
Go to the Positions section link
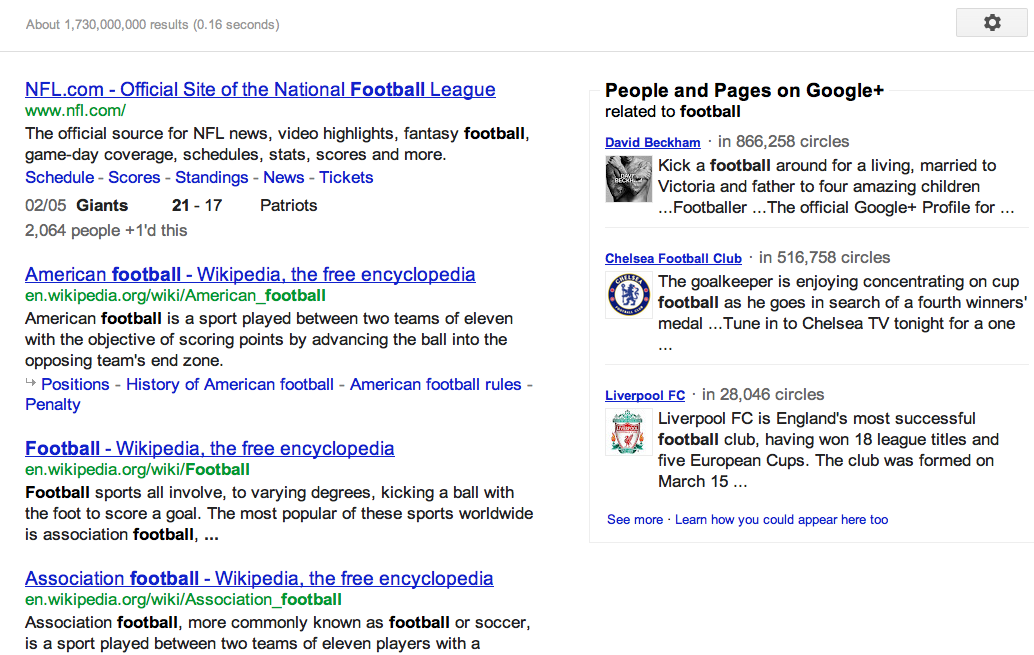pos(75,385)
